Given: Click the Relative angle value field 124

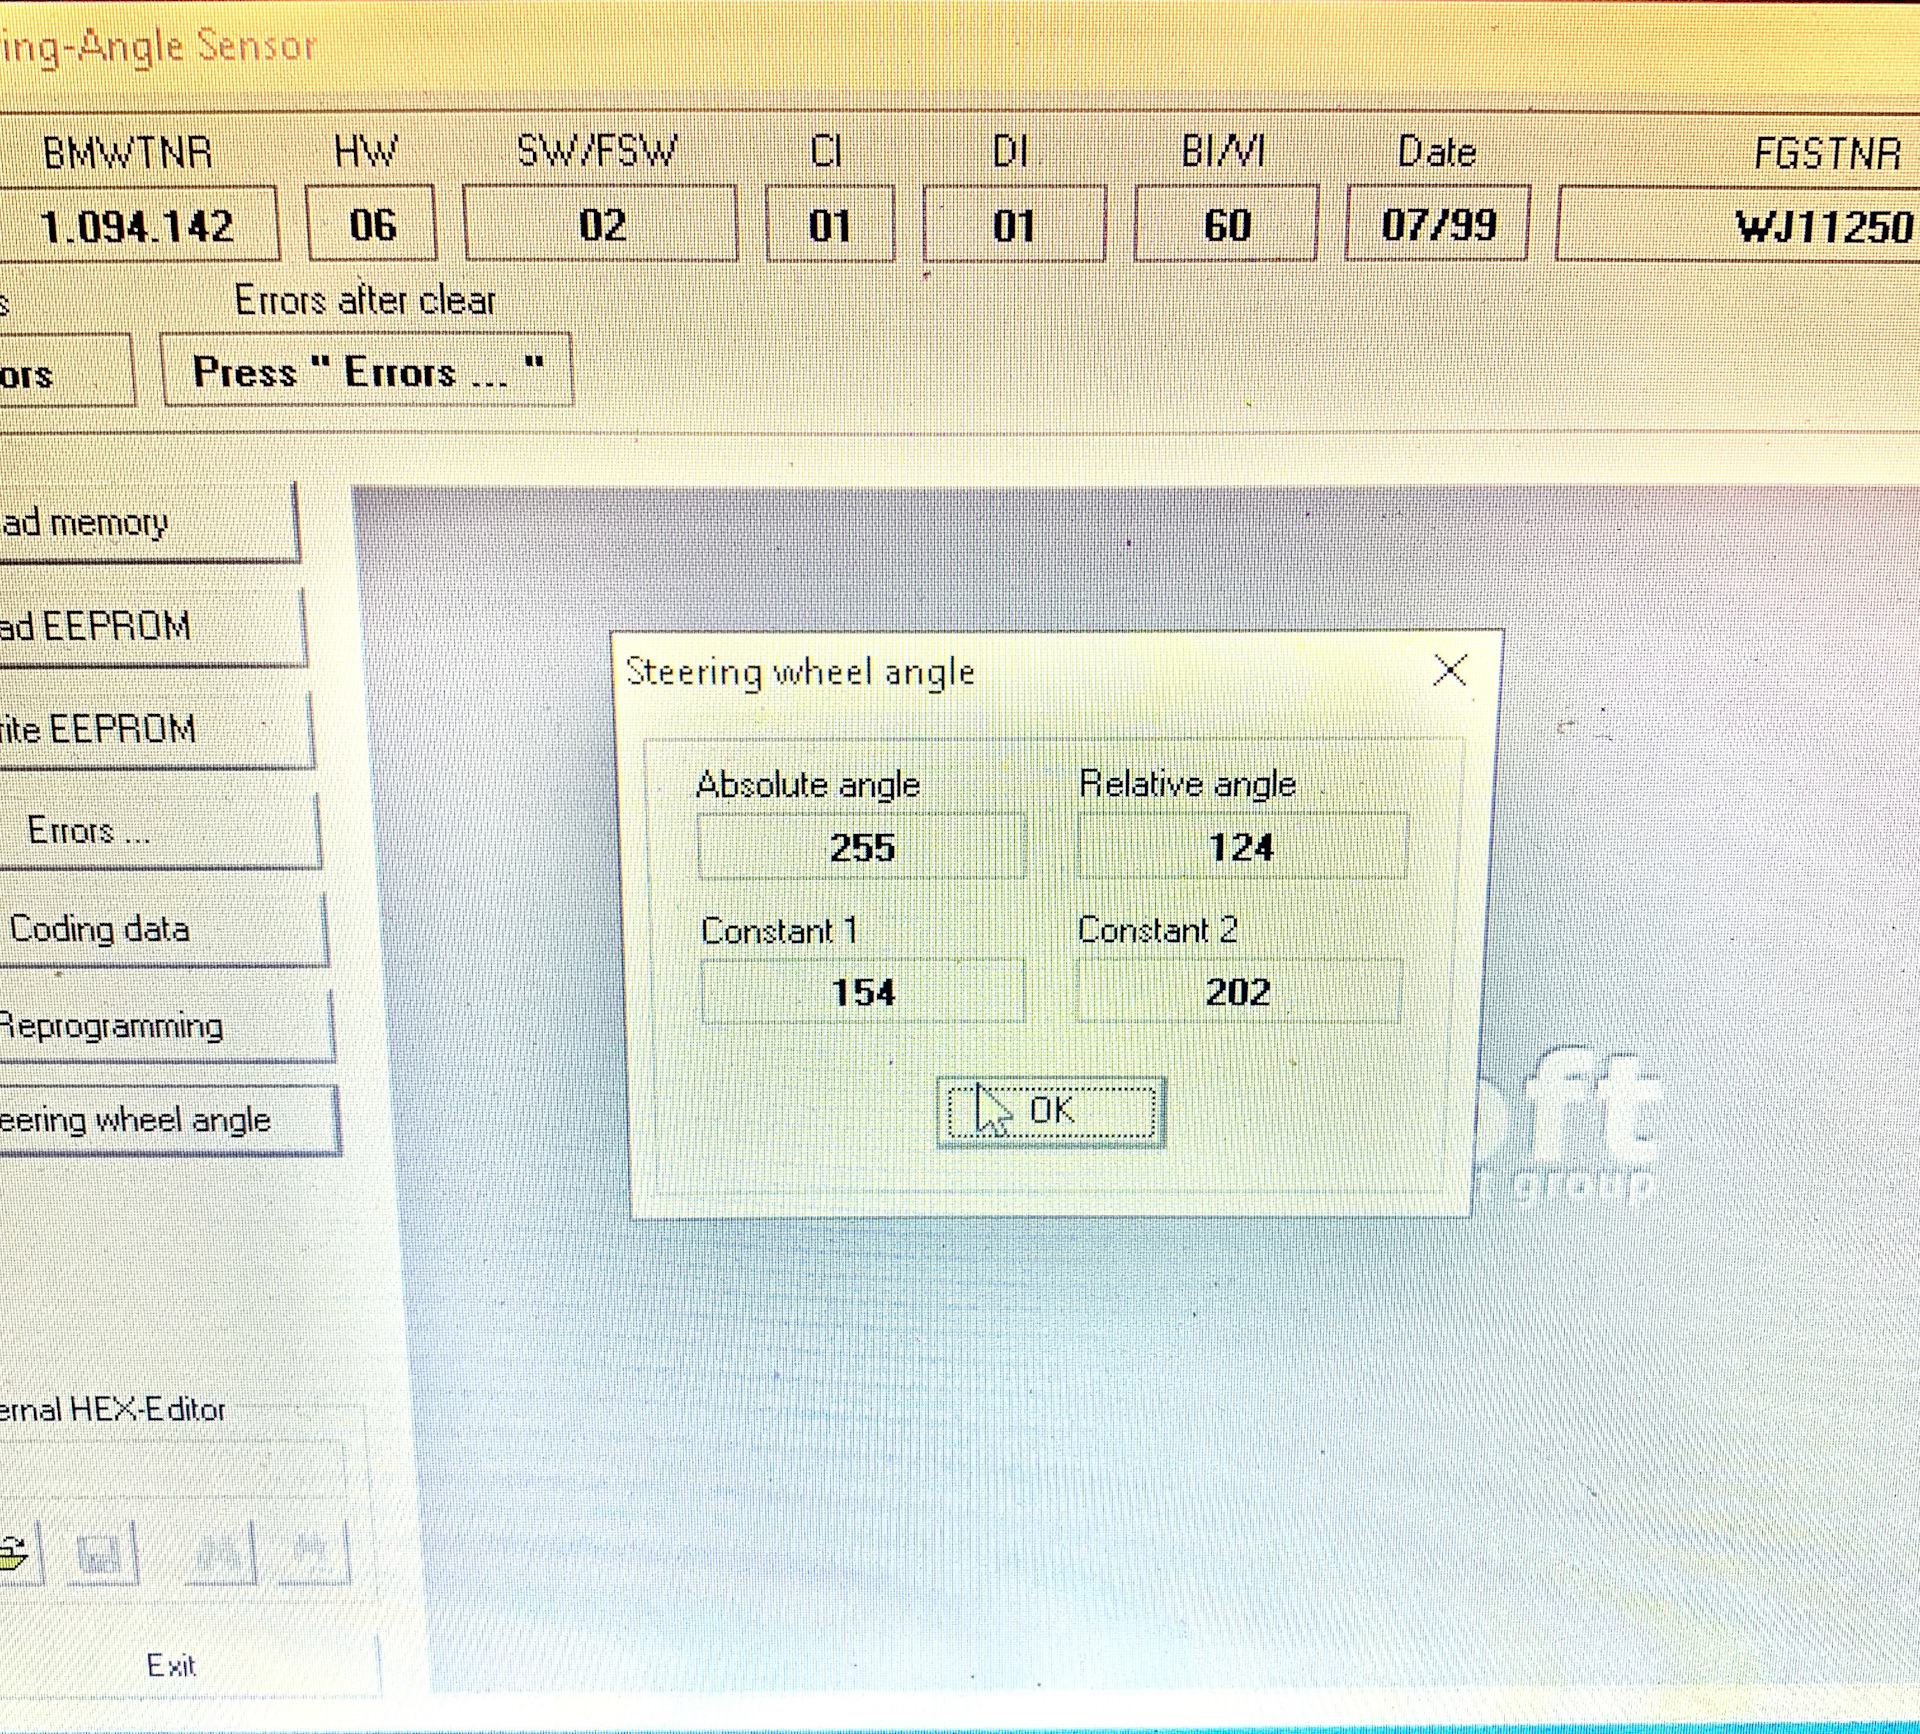Looking at the screenshot, I should [x=1241, y=847].
